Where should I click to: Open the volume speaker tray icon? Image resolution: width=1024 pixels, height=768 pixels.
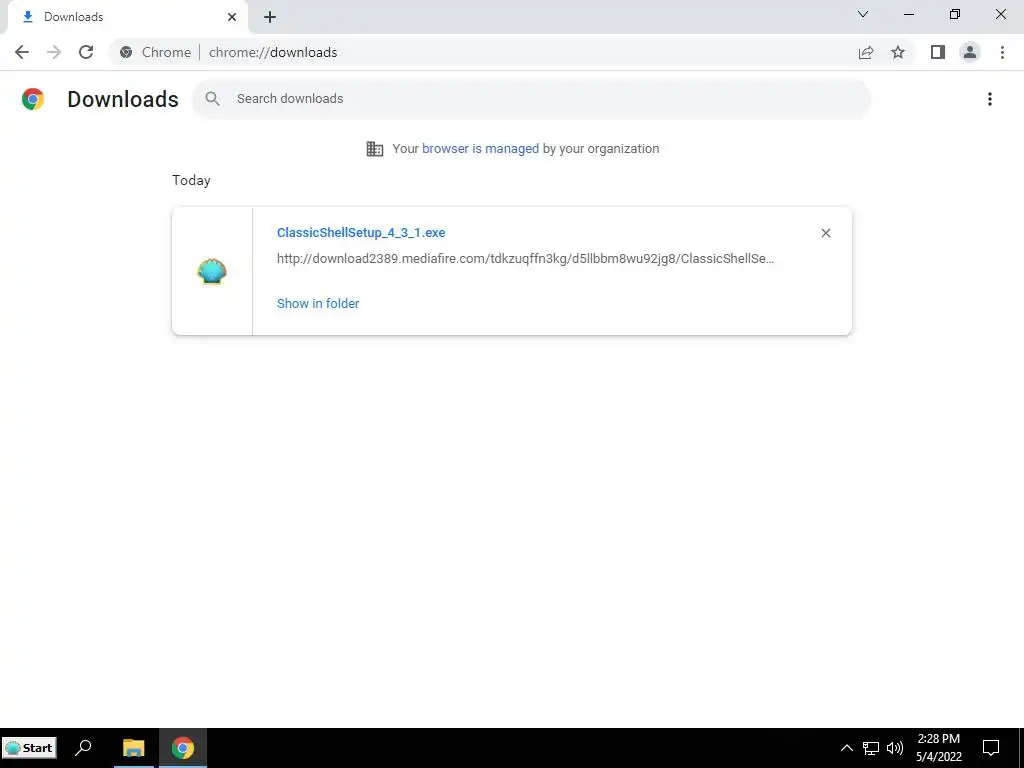(895, 748)
